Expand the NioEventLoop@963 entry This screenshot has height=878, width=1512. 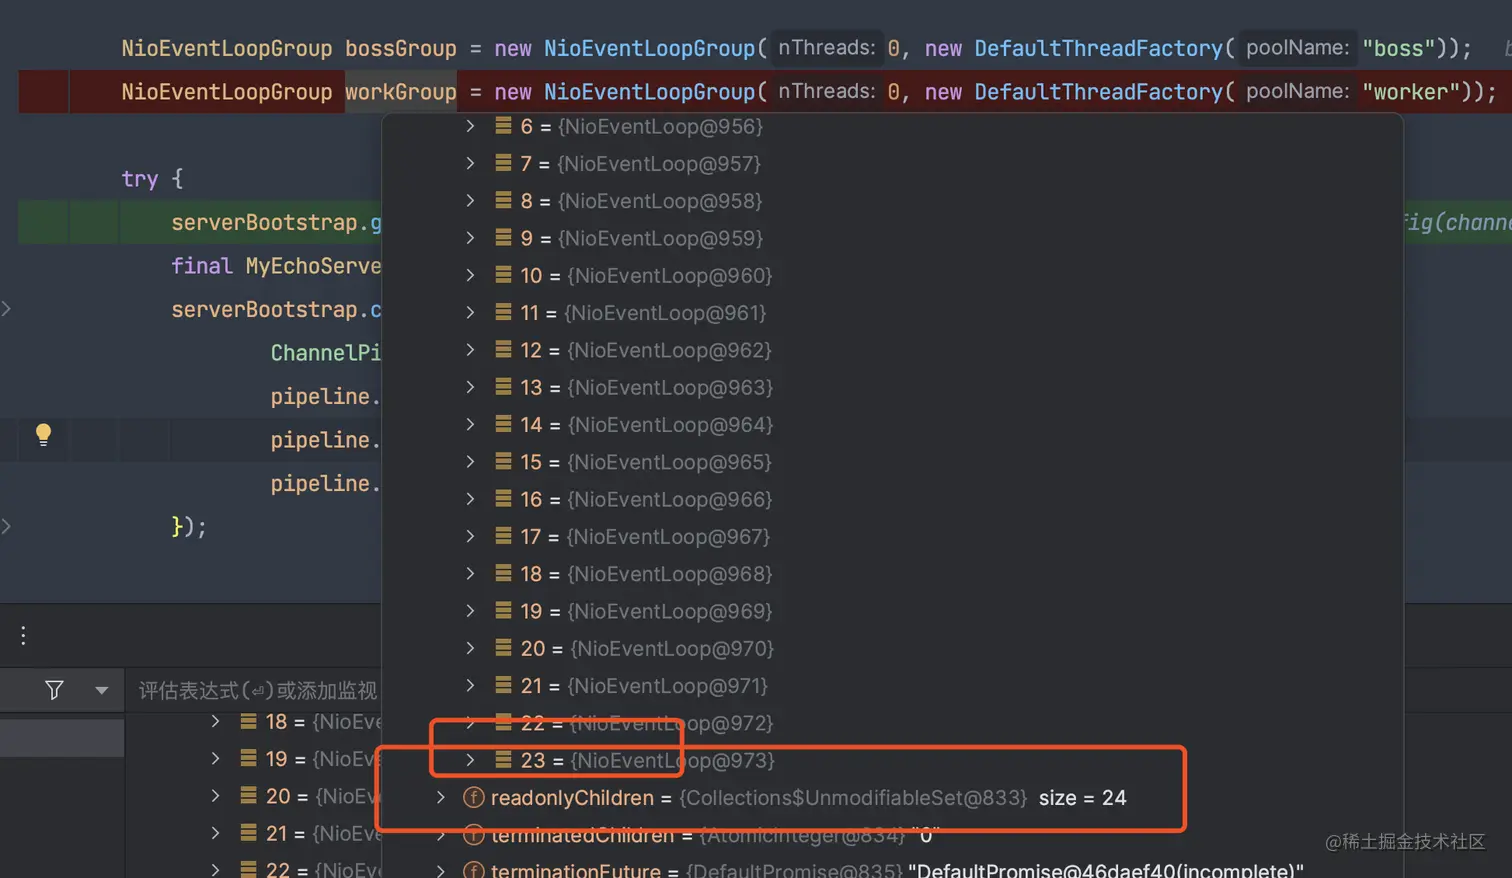(x=470, y=387)
